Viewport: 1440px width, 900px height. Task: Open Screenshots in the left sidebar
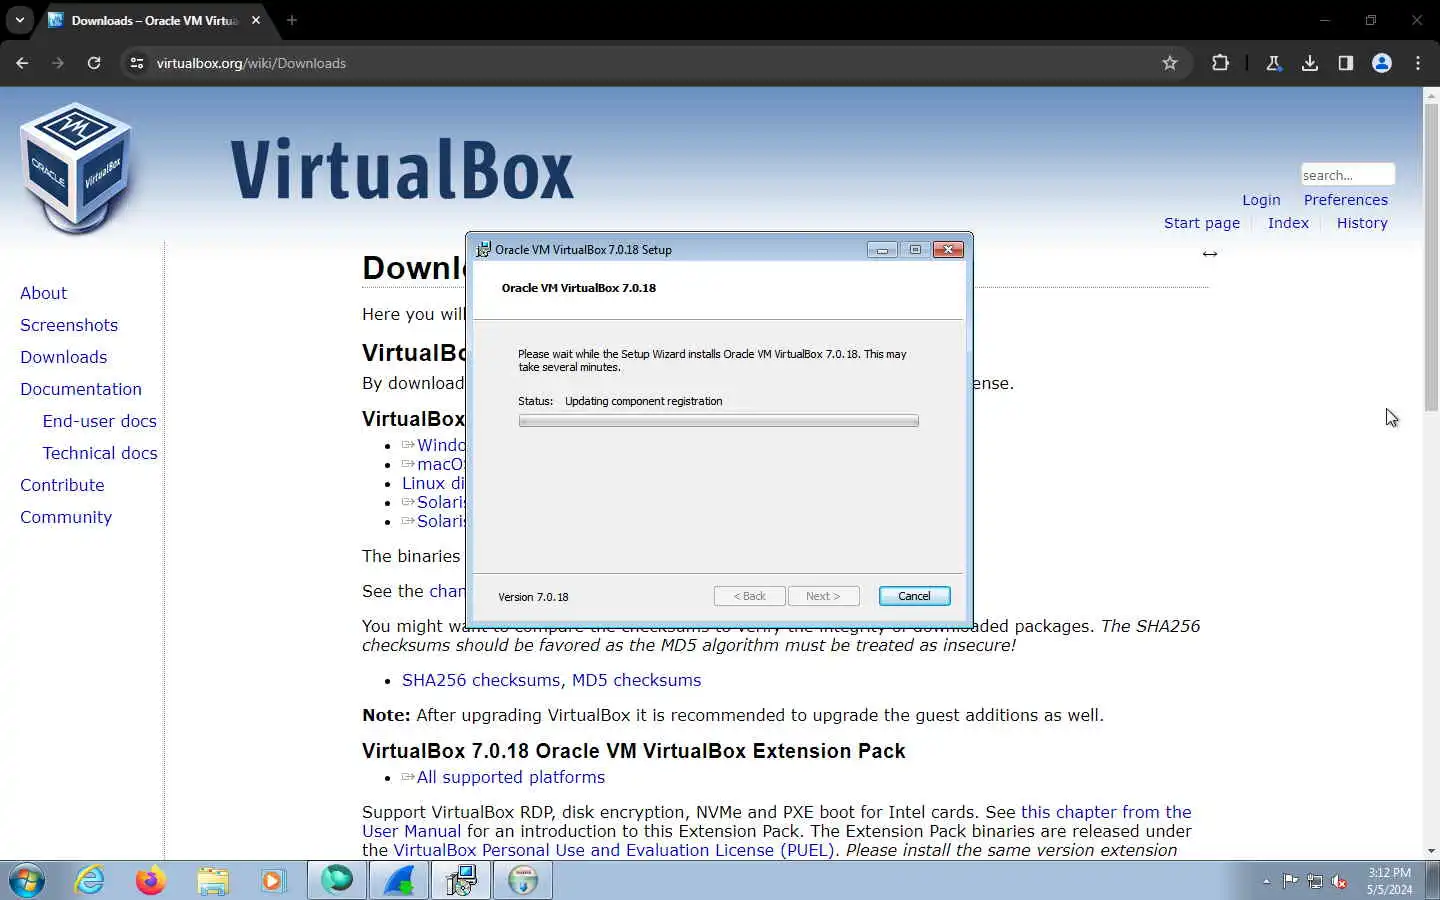coord(69,325)
